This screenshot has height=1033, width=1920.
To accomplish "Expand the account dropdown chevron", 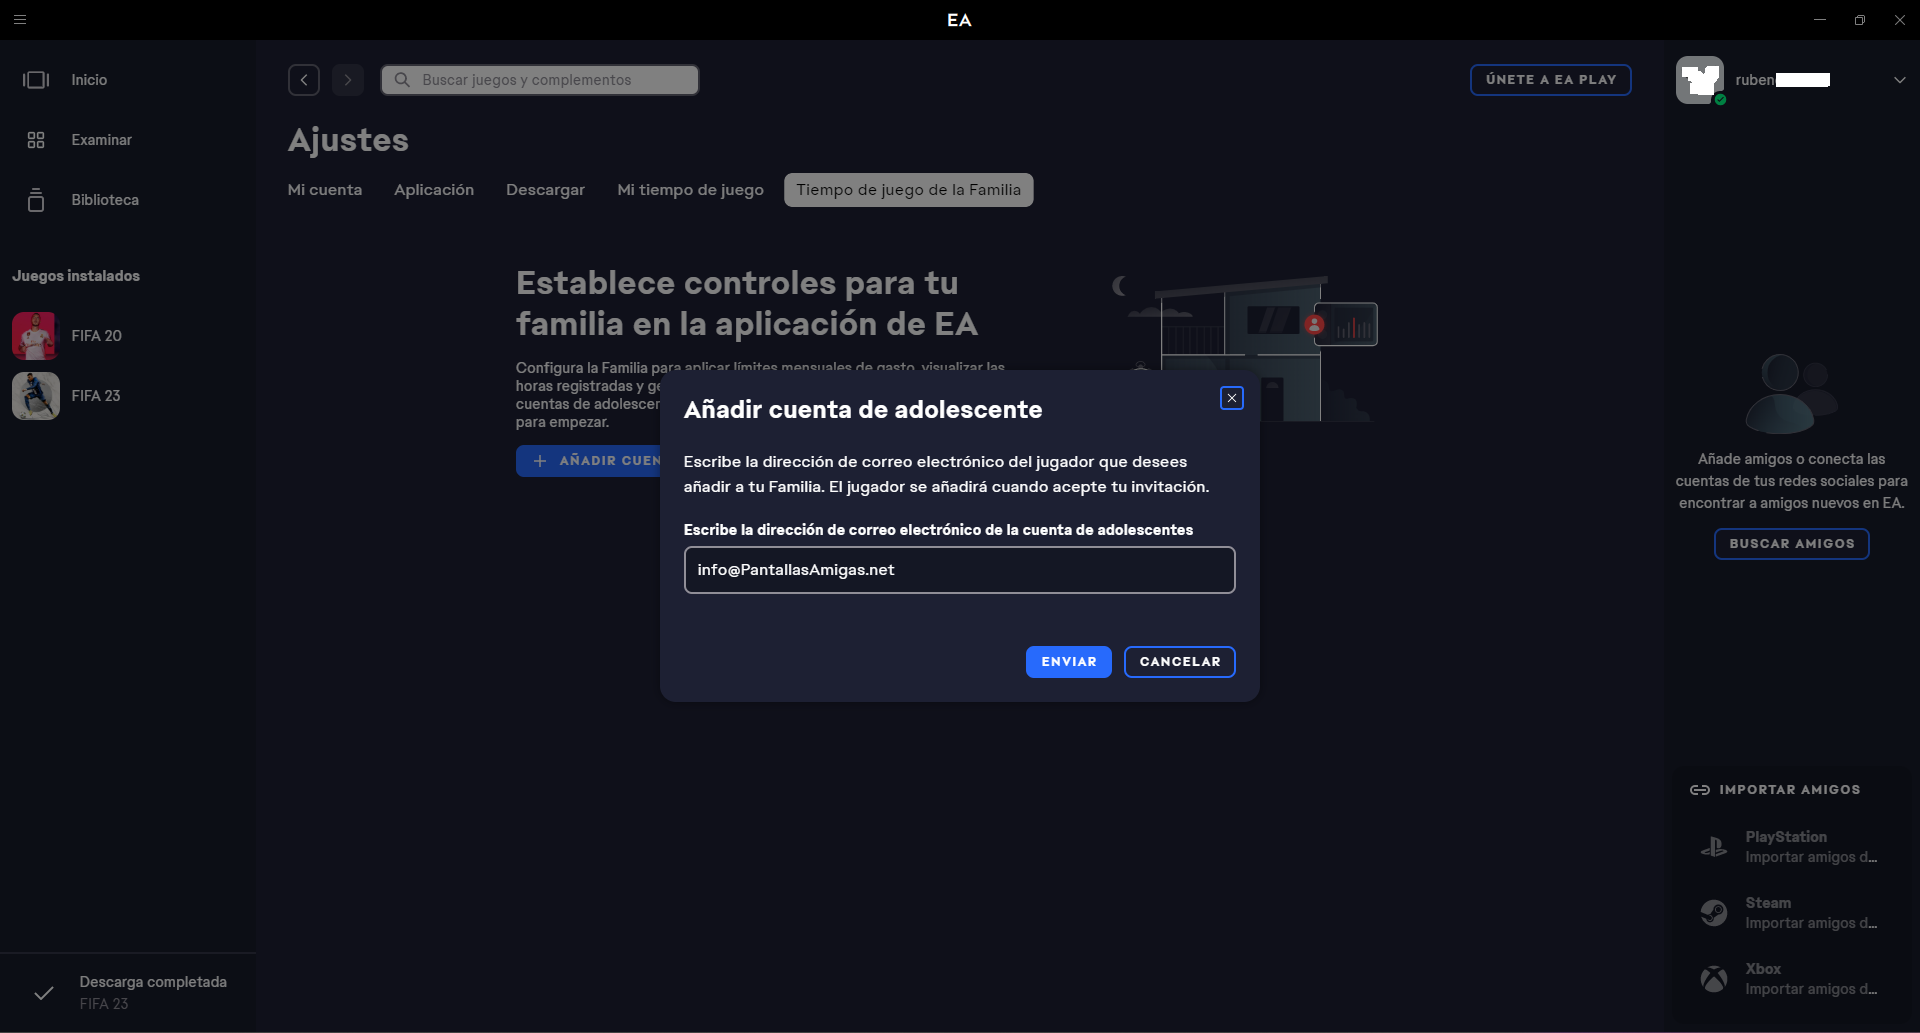I will (1900, 80).
